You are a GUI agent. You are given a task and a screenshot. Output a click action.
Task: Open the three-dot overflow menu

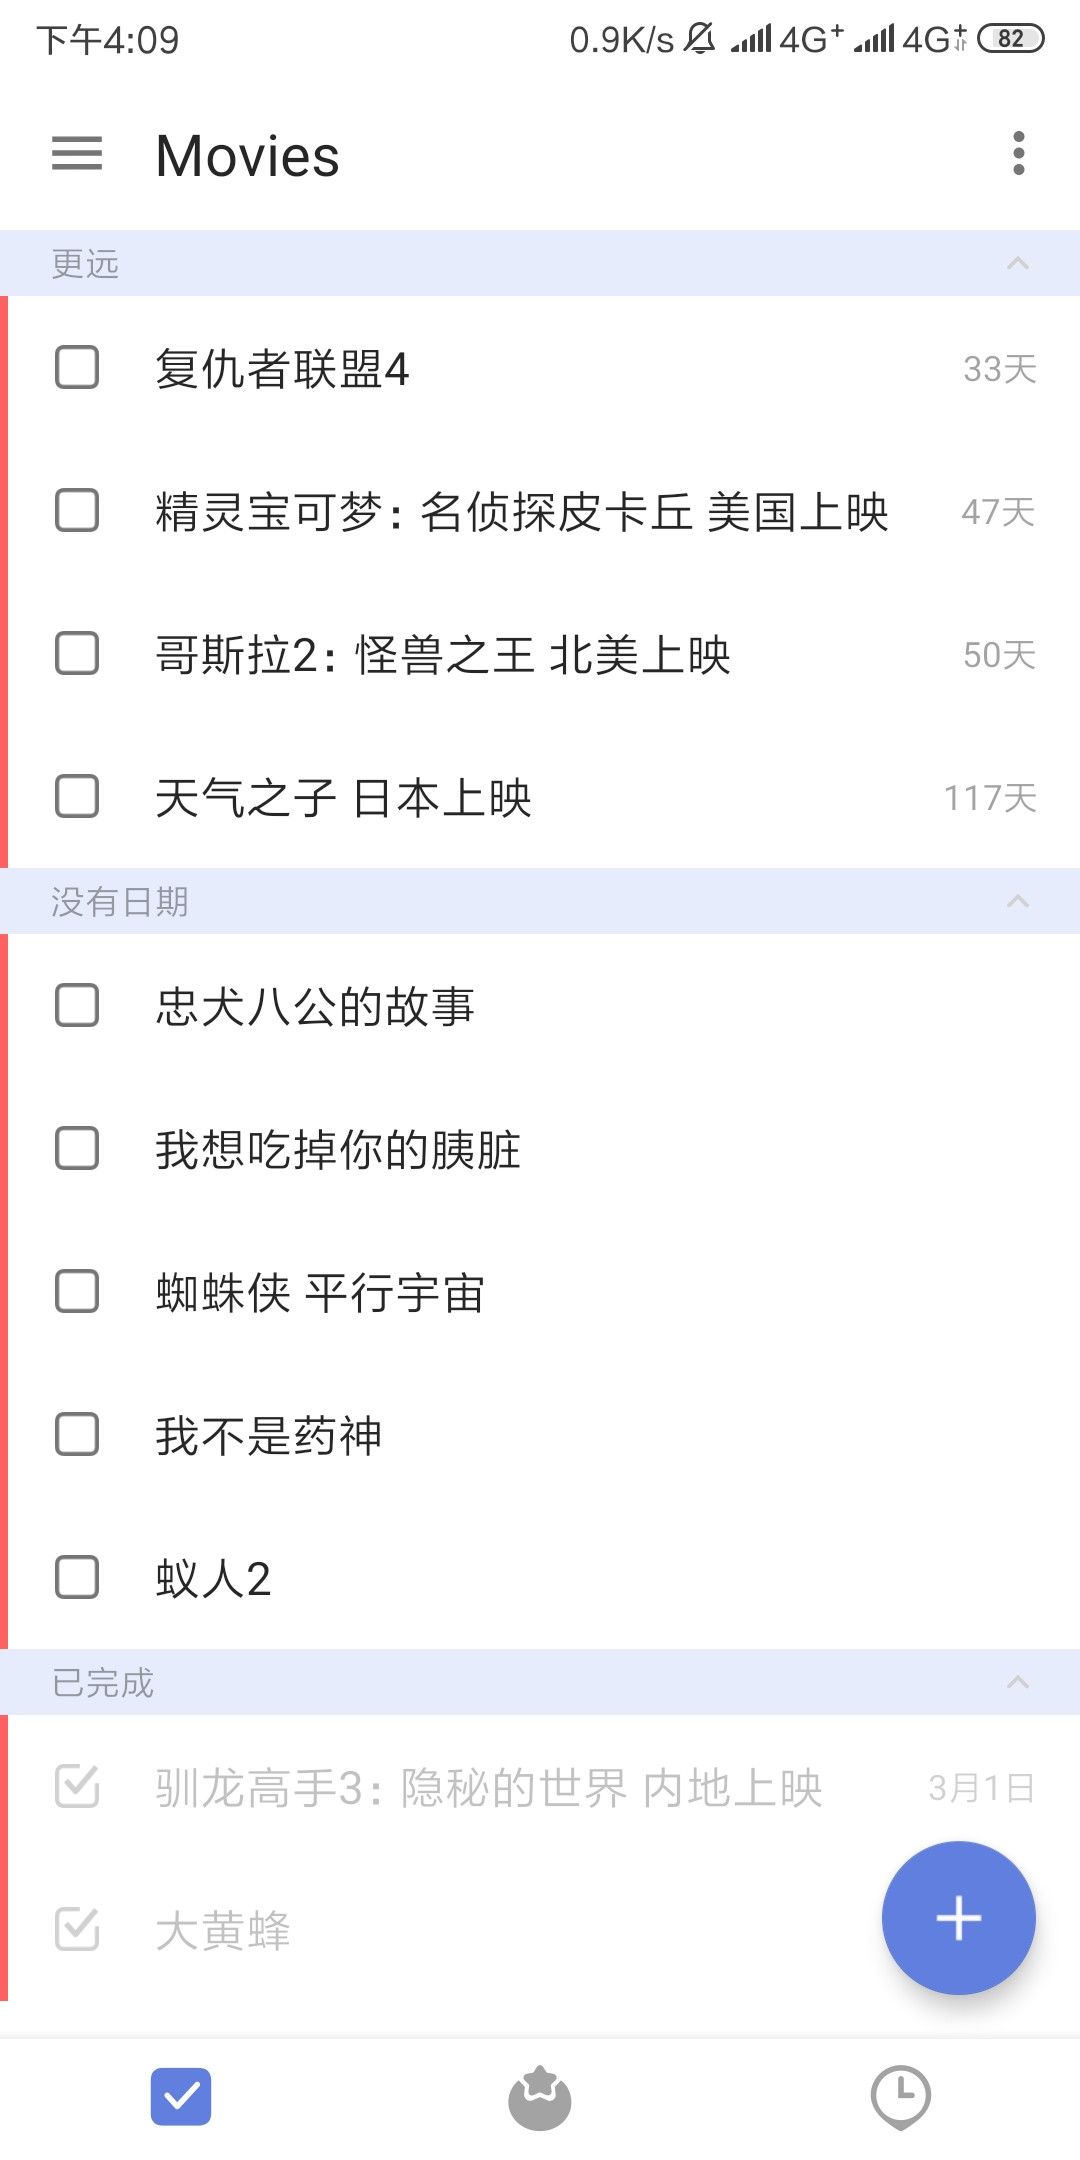tap(1018, 154)
